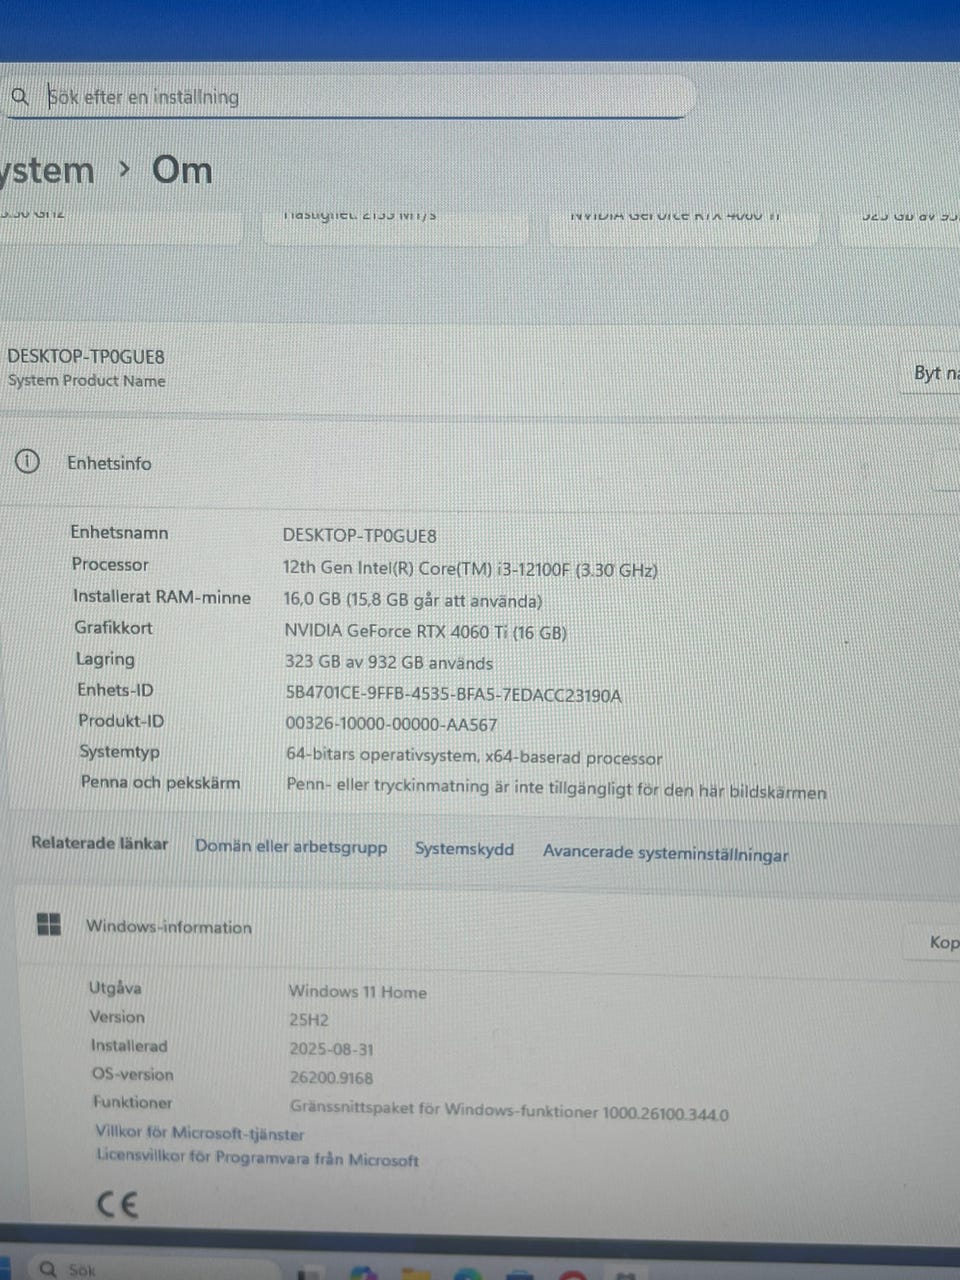
Task: Click the 'Lagring' row label
Action: tap(105, 658)
